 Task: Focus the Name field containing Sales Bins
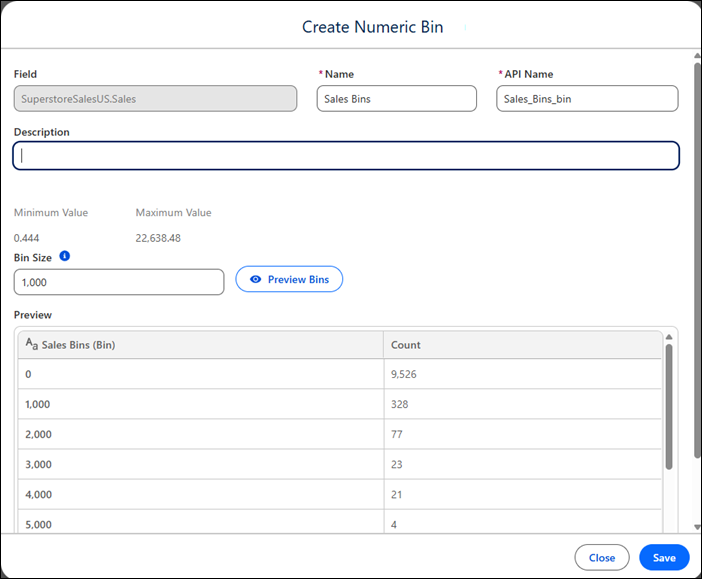tap(397, 99)
